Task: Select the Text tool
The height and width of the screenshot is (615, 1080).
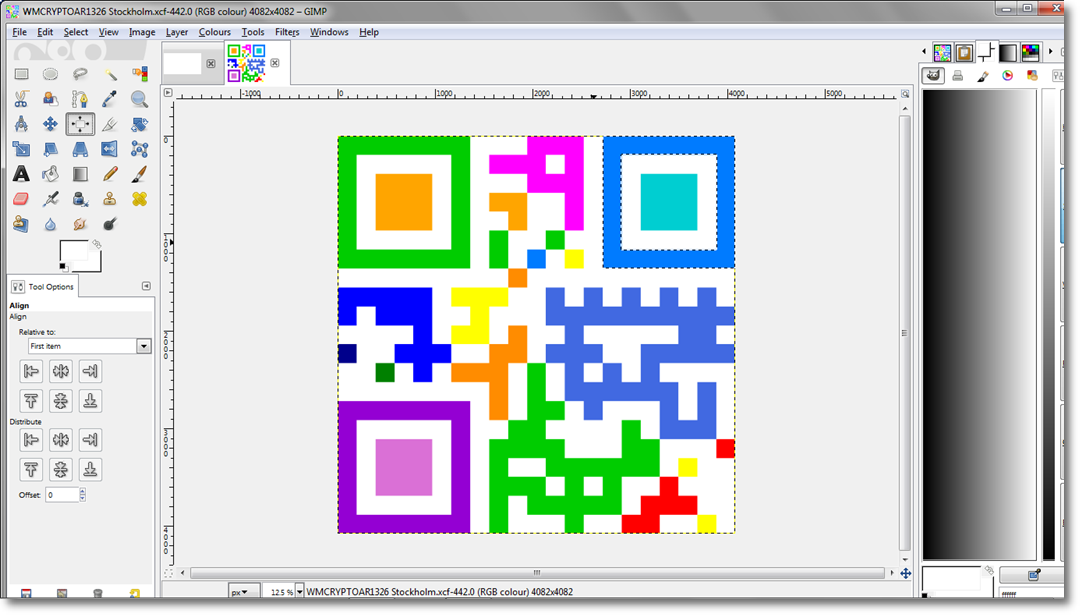Action: (x=21, y=174)
